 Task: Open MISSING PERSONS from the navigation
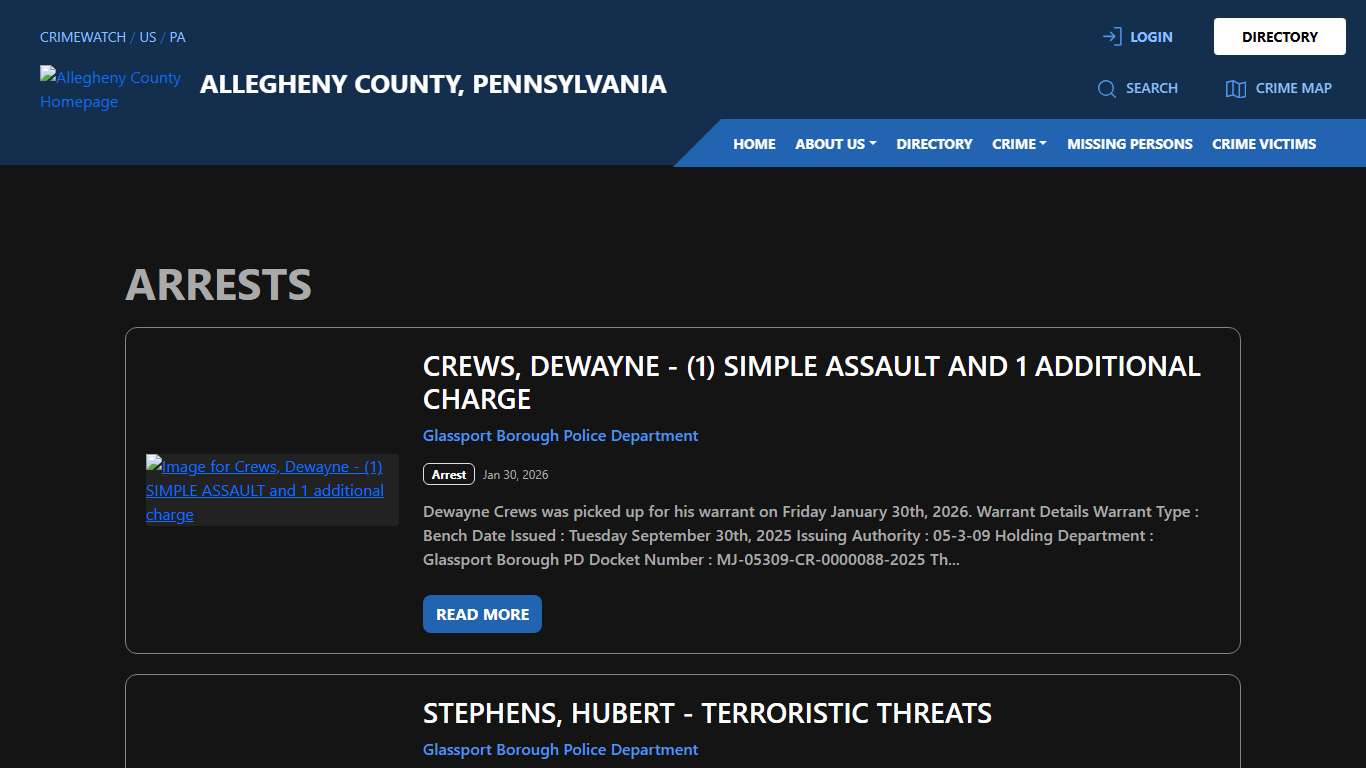tap(1129, 143)
